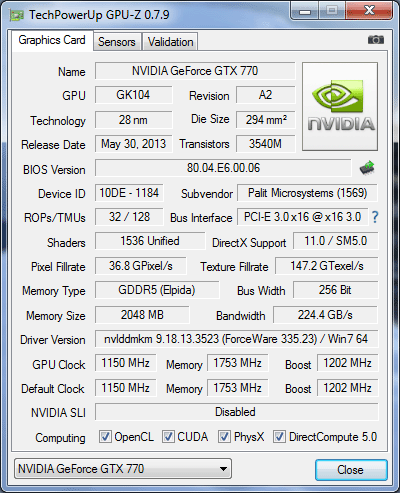Click Default Clock row Memory 1753 MHz
This screenshot has height=493, width=400.
click(238, 388)
